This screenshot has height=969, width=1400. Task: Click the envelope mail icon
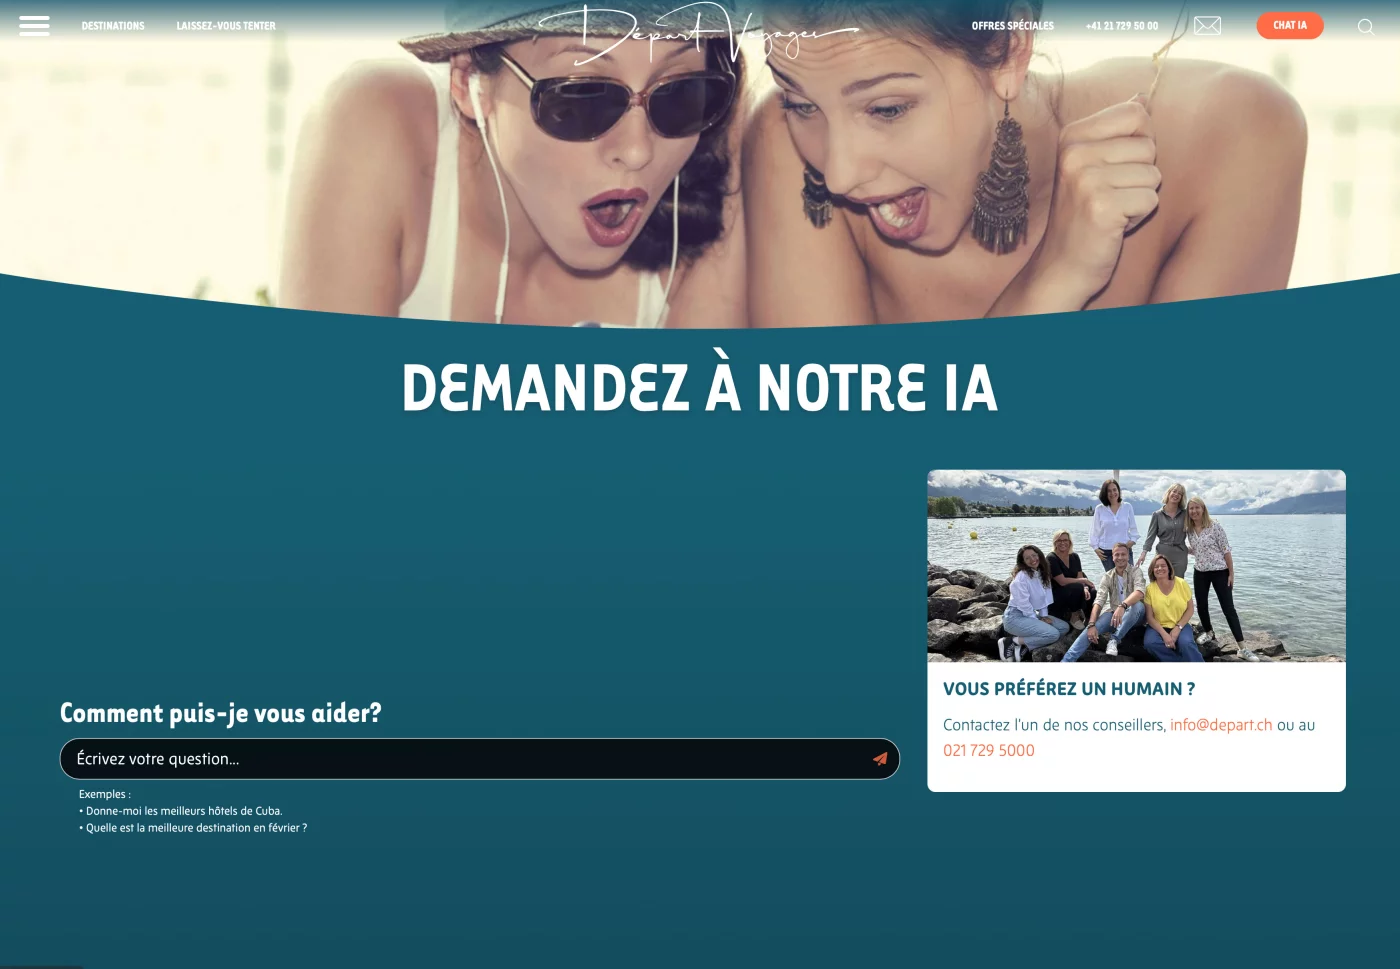[1207, 26]
